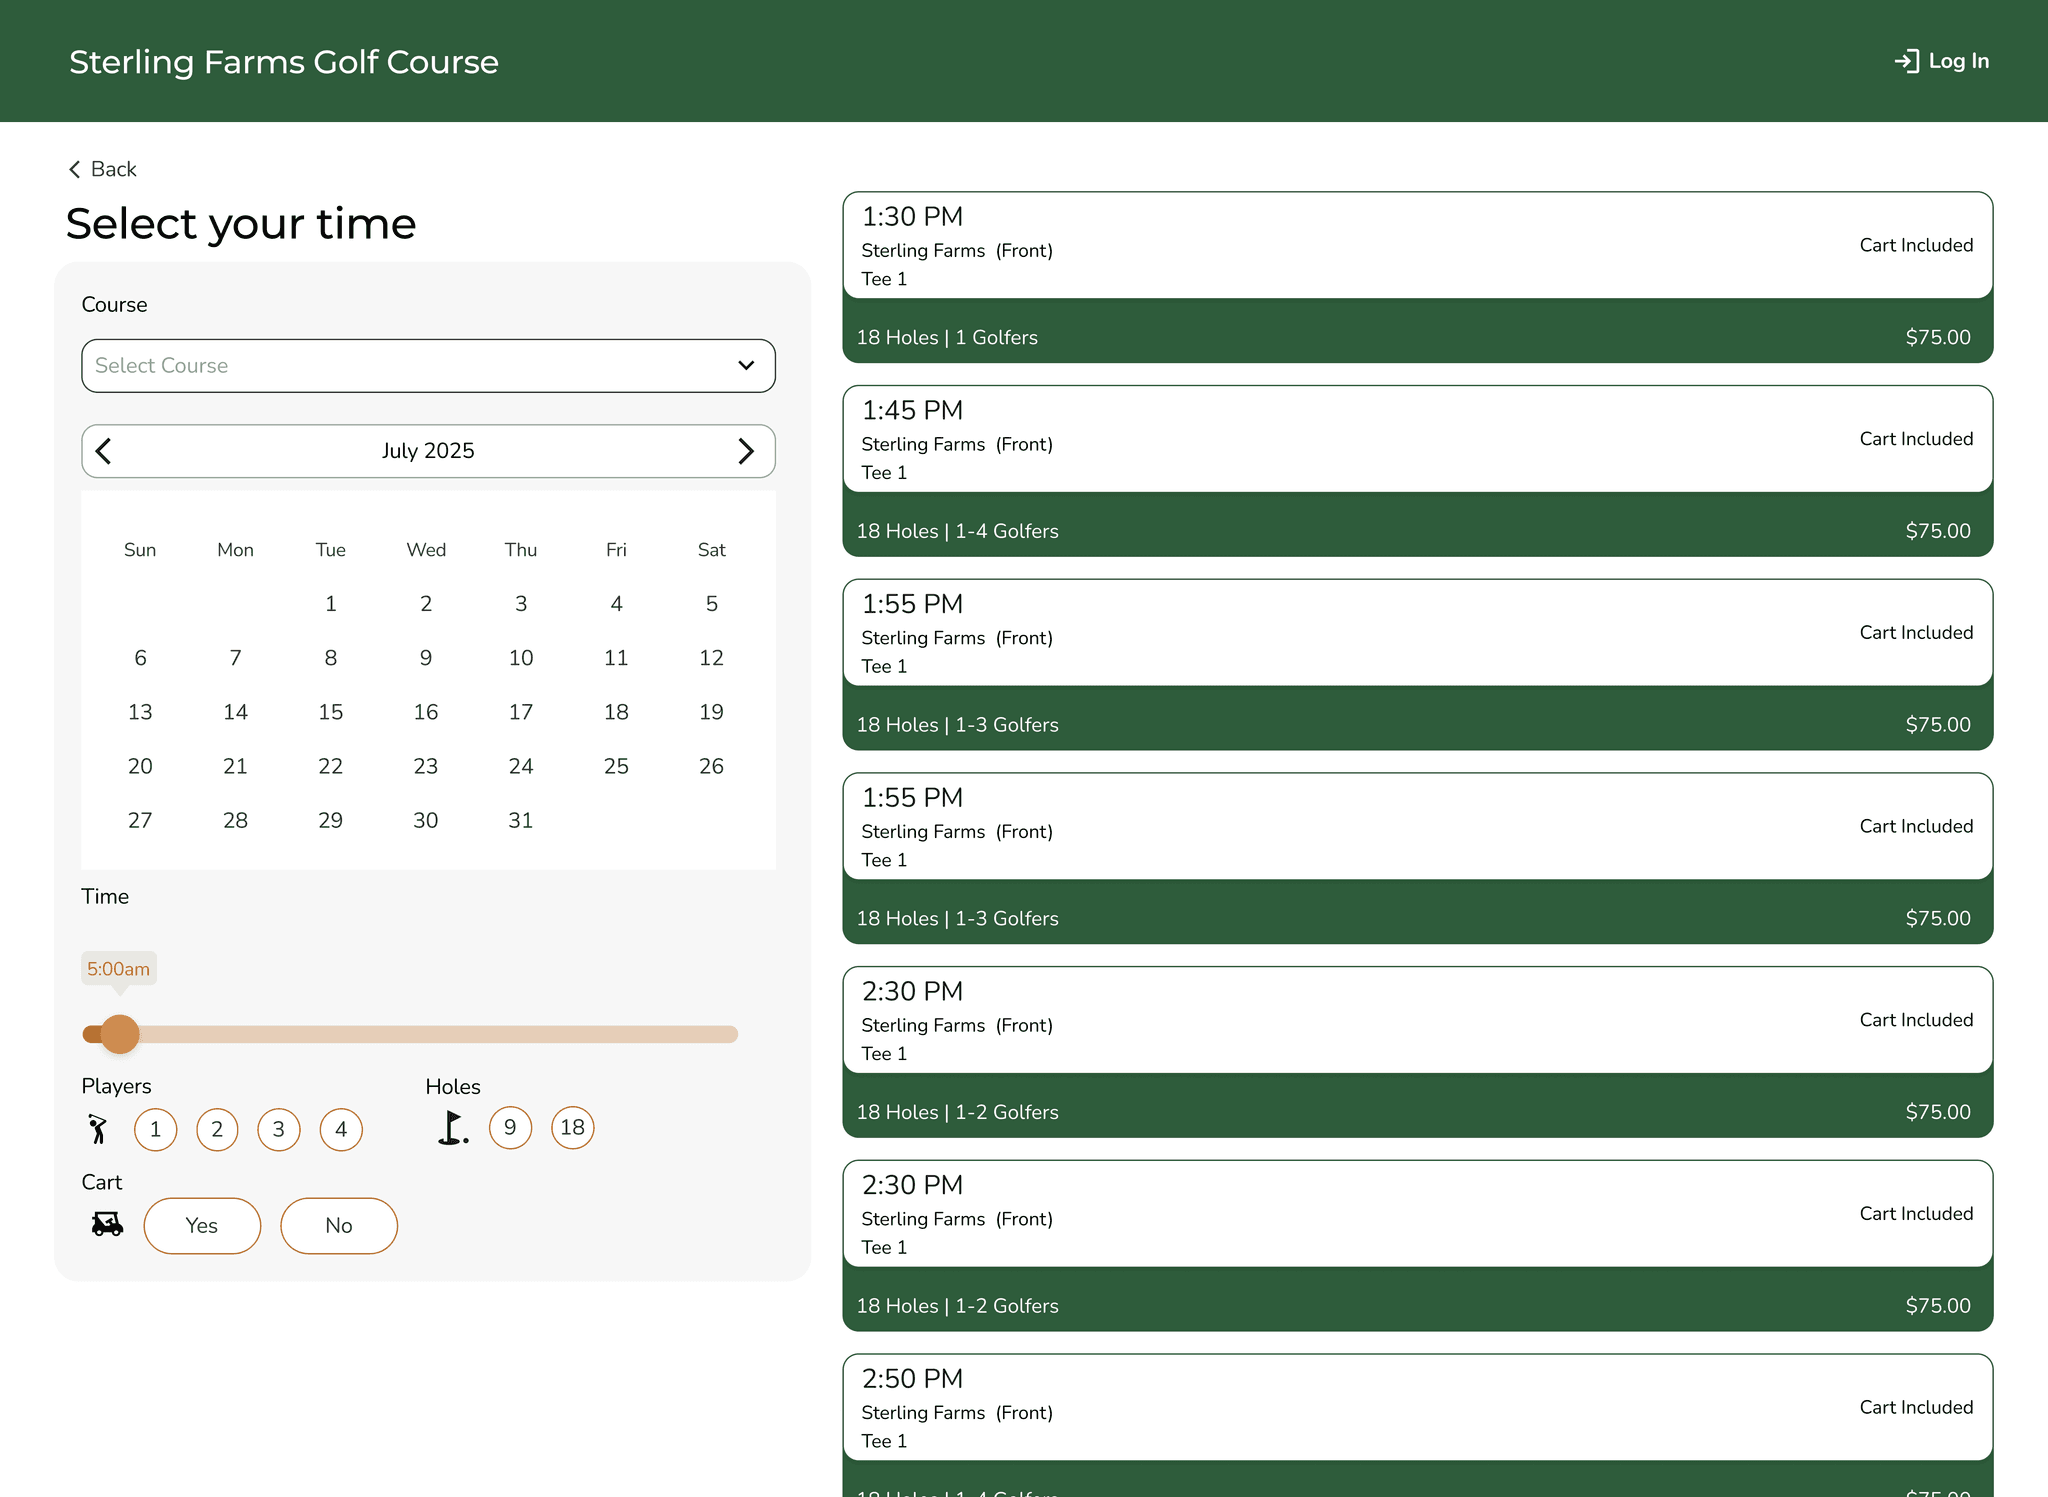The width and height of the screenshot is (2048, 1497).
Task: Click the time slider track
Action: 410,1034
